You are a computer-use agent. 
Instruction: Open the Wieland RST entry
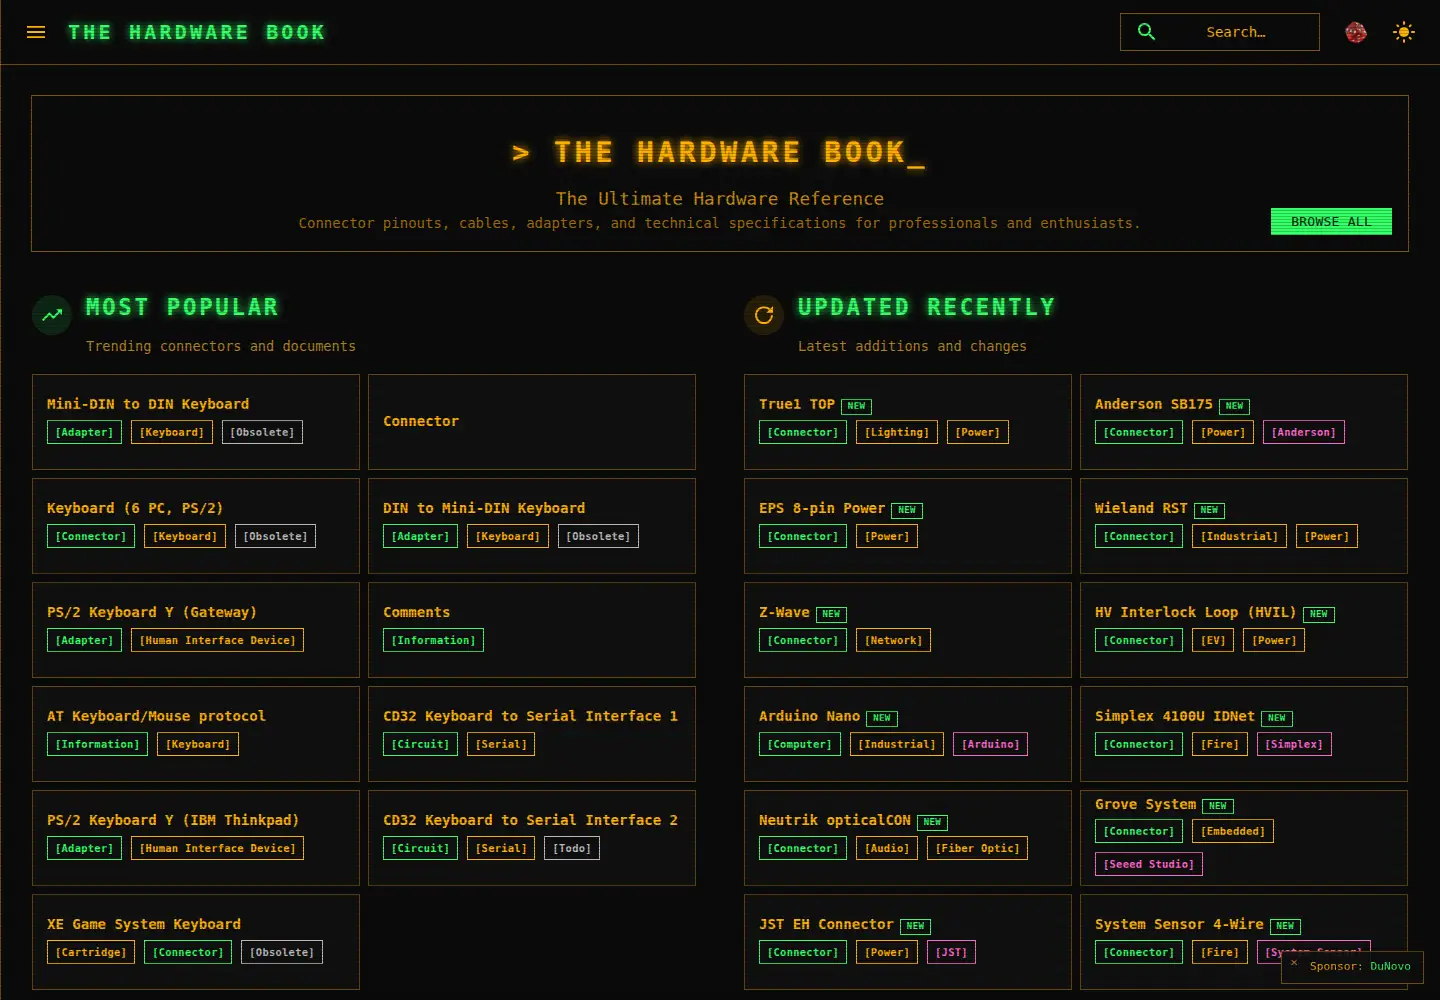point(1244,526)
